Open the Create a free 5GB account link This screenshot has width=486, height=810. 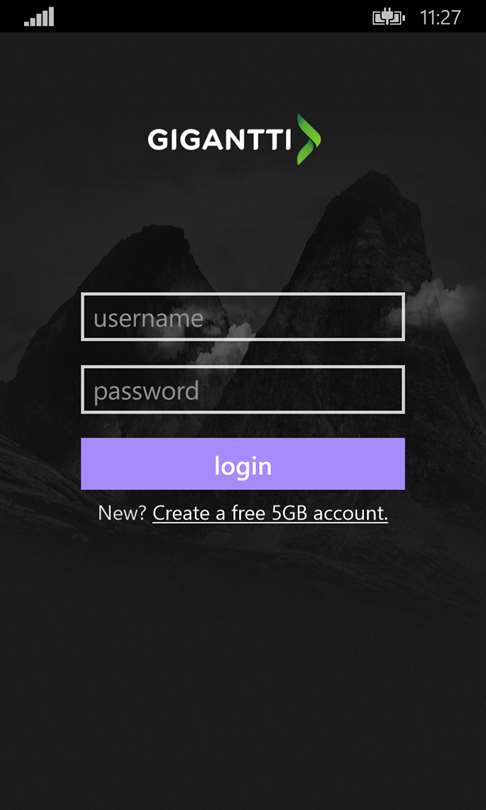[270, 513]
